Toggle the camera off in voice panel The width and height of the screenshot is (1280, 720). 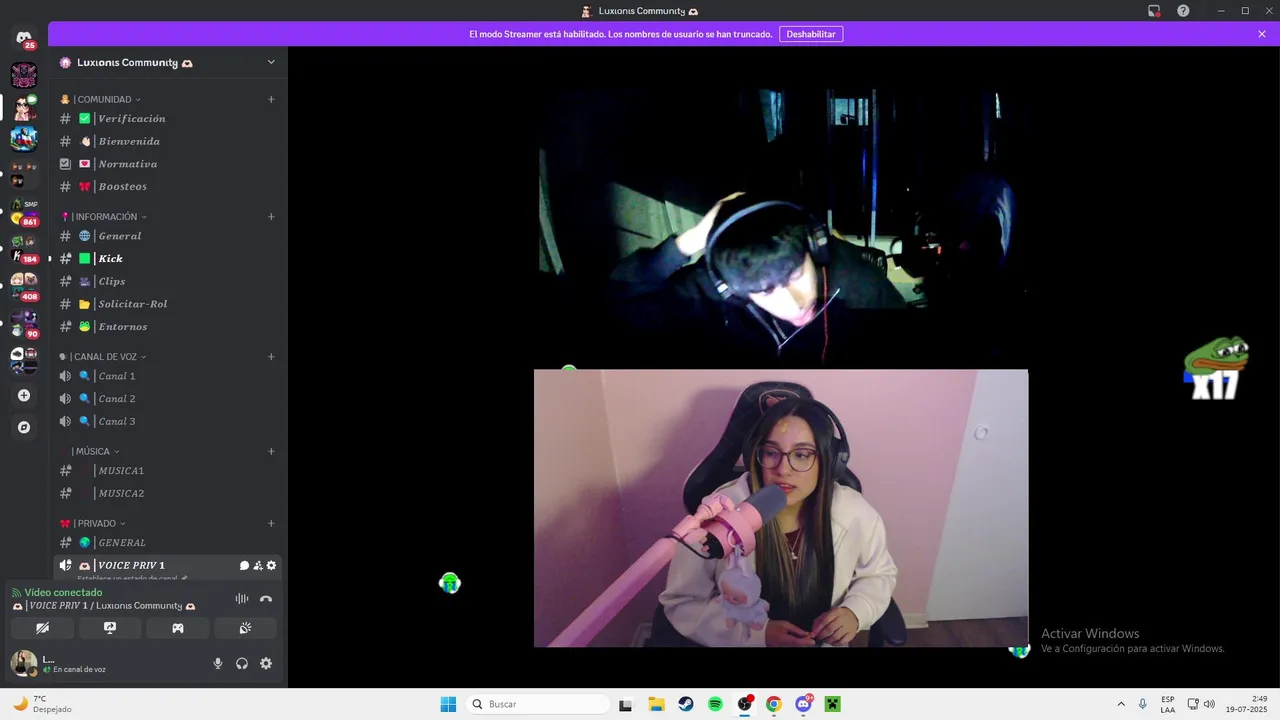point(42,628)
